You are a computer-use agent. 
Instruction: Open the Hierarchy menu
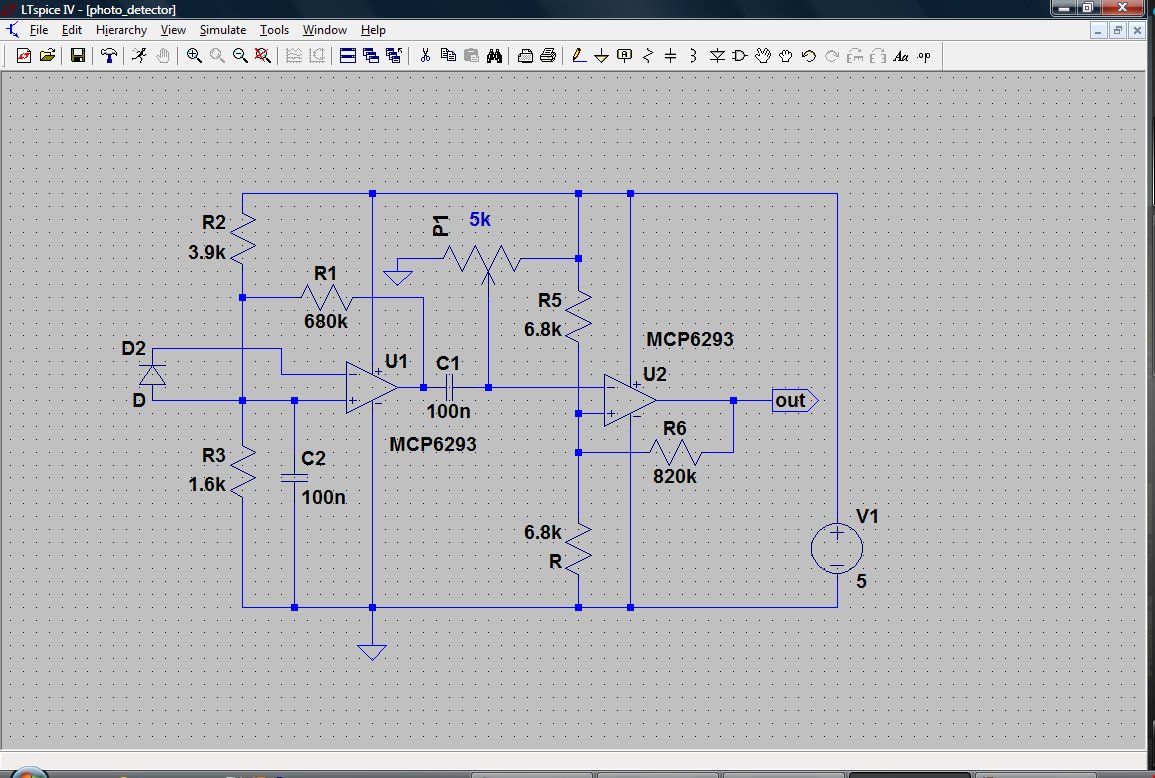pos(121,29)
